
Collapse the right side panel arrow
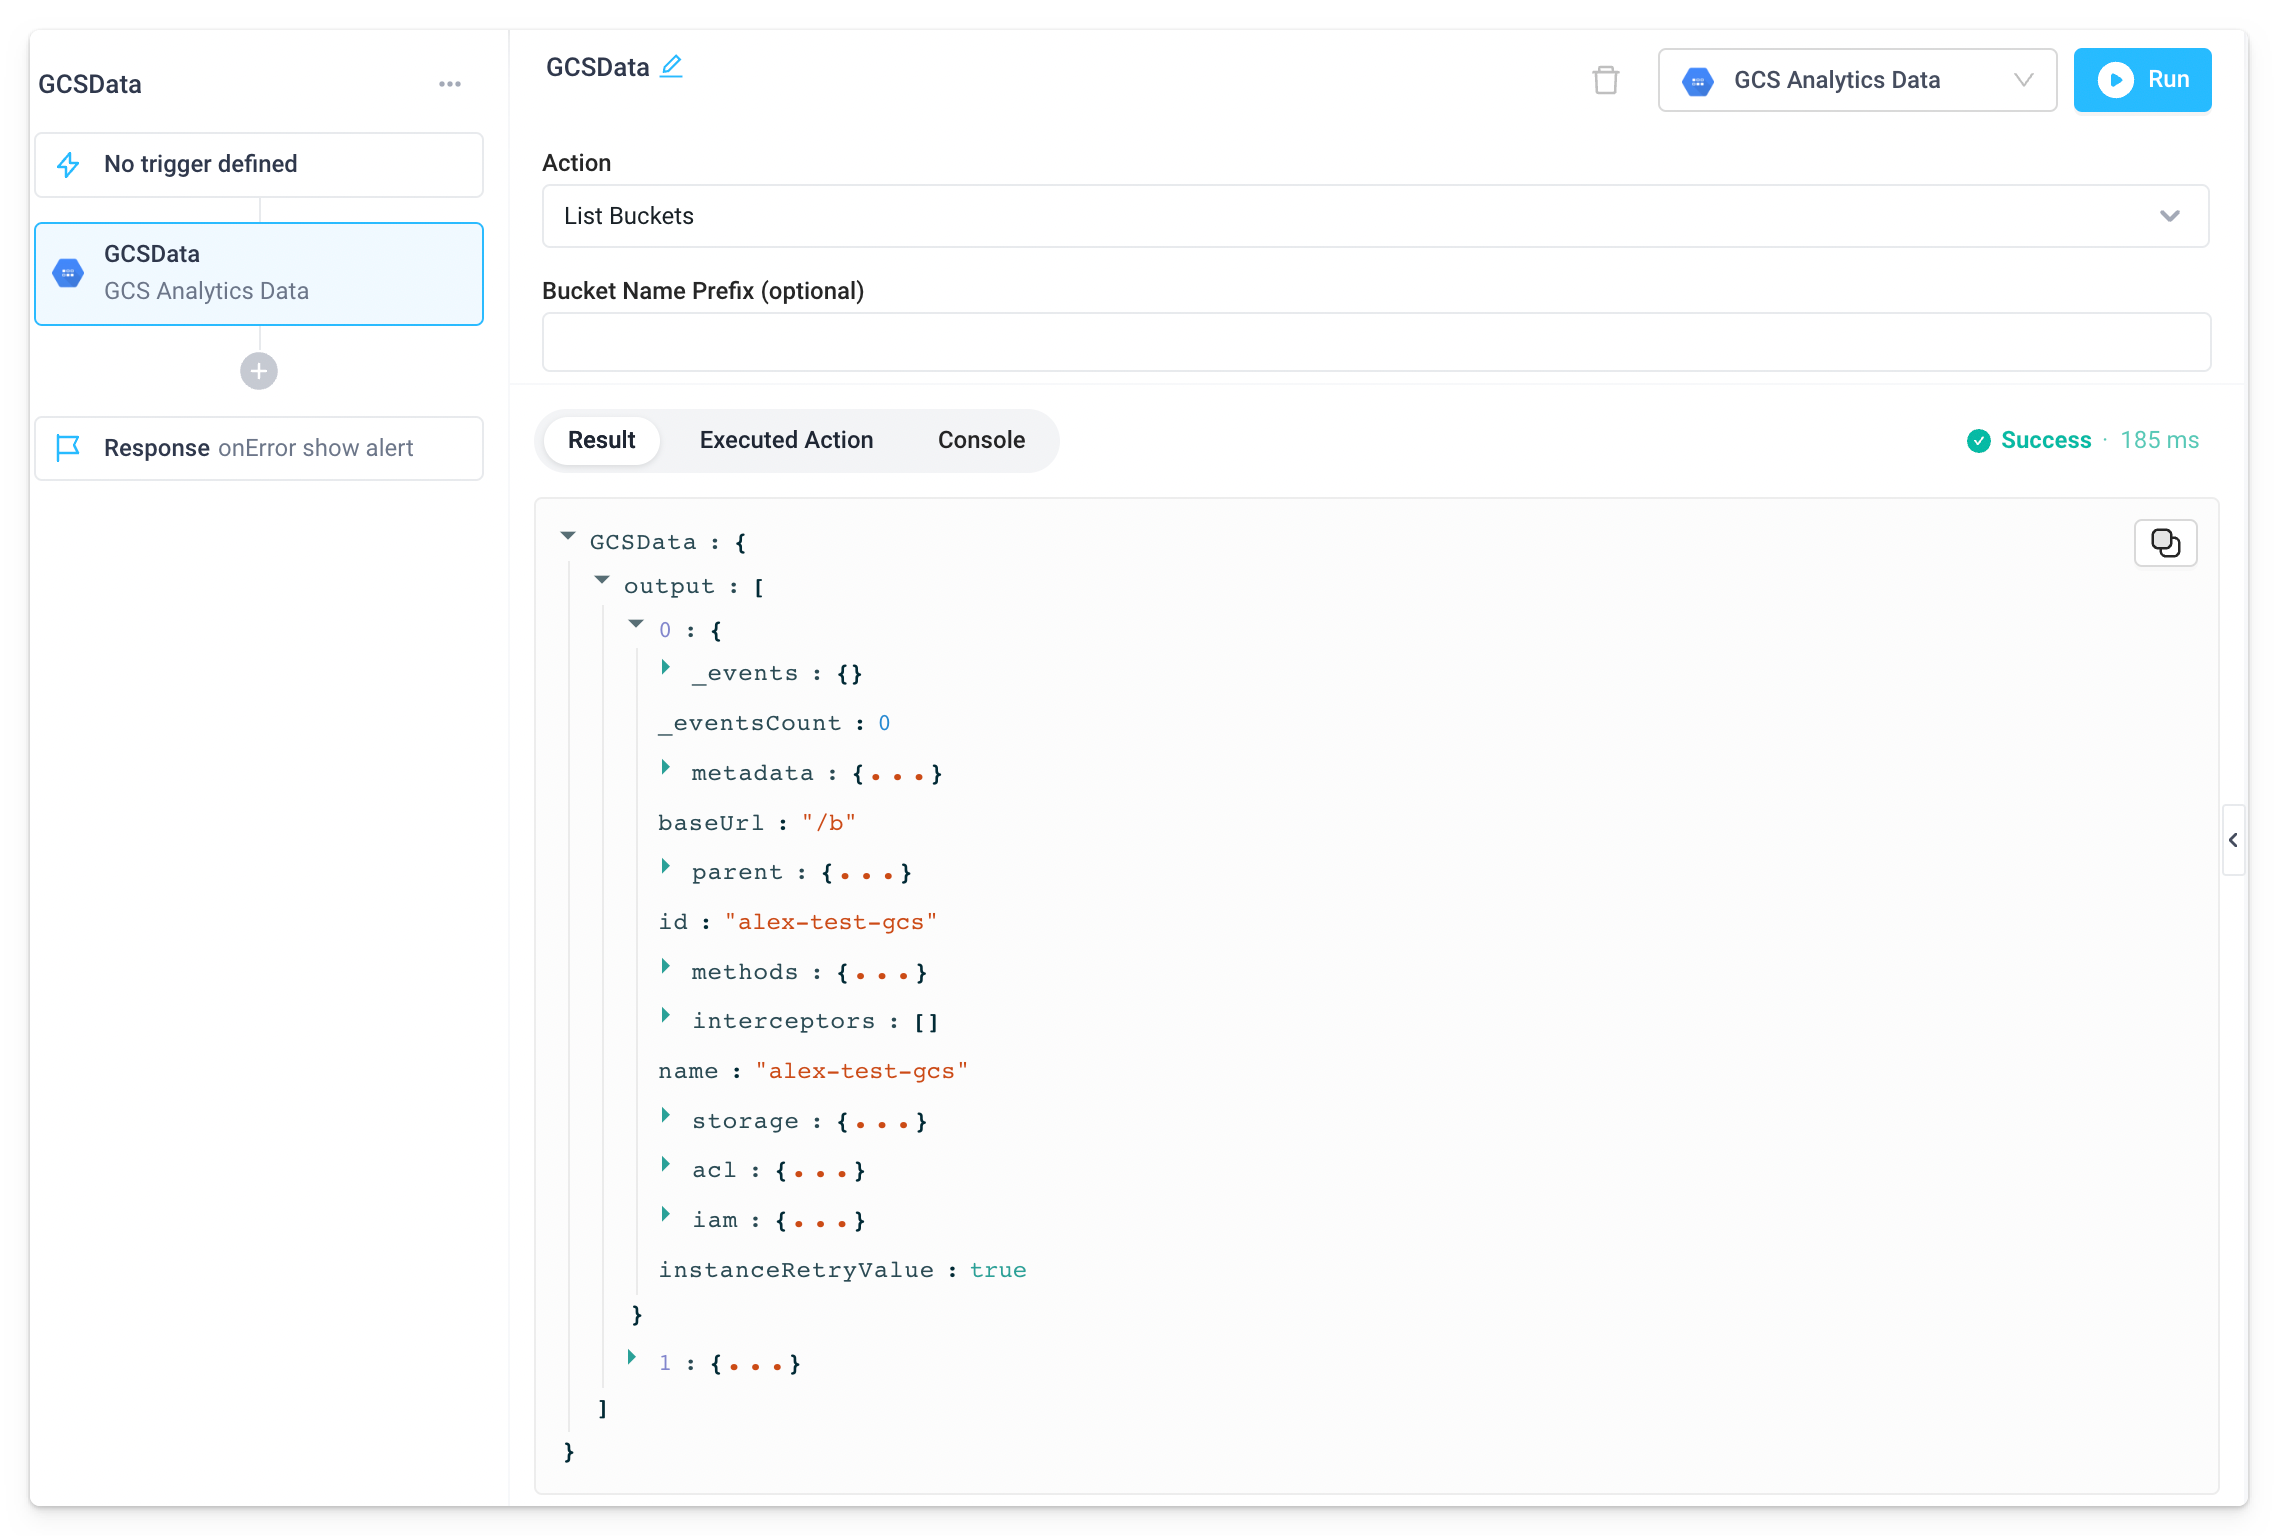coord(2233,840)
